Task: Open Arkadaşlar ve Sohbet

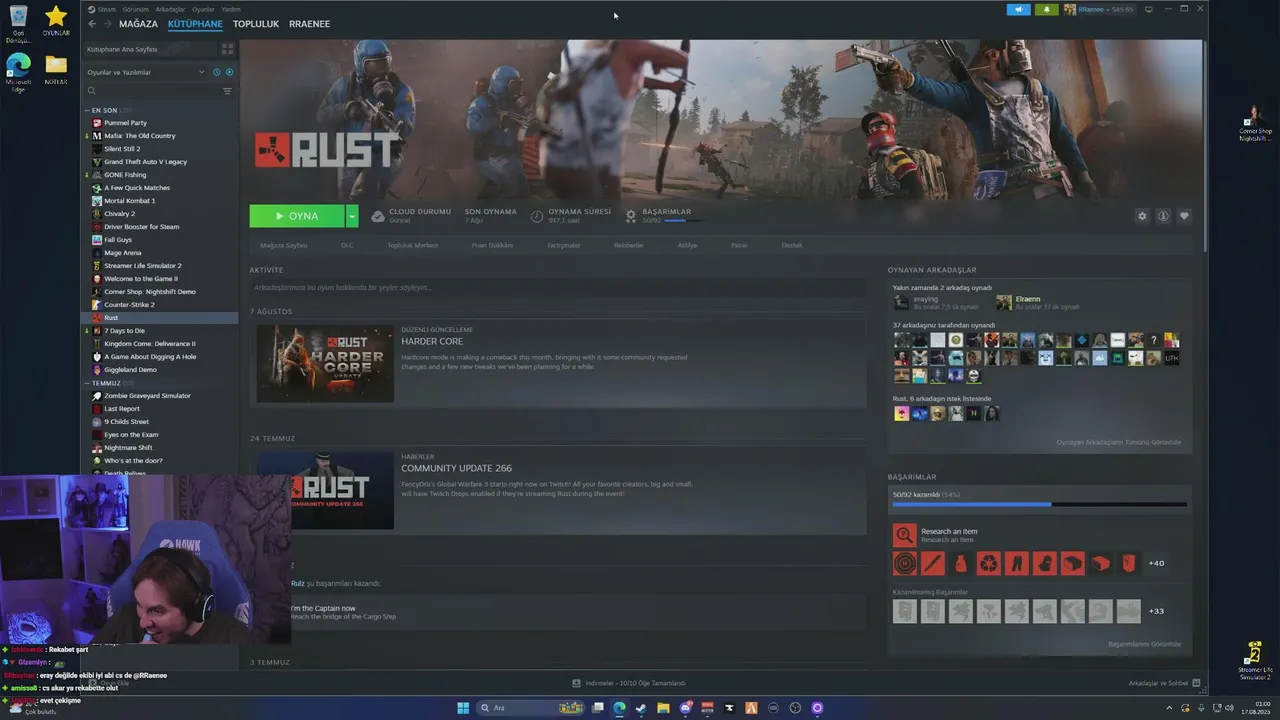Action: point(1164,683)
